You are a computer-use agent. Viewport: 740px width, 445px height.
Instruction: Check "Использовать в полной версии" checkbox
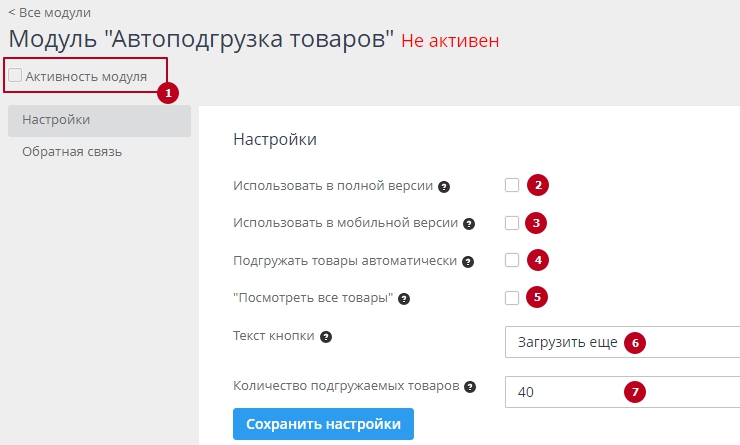[x=512, y=185]
